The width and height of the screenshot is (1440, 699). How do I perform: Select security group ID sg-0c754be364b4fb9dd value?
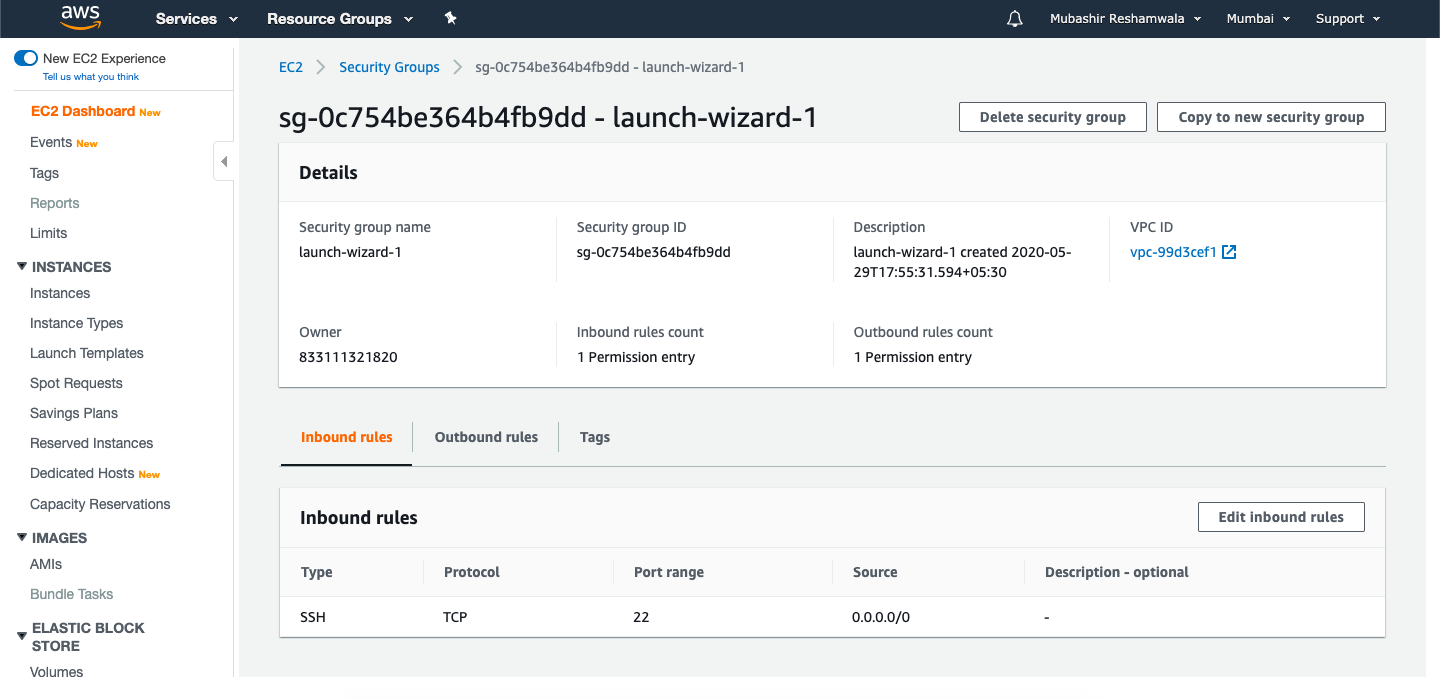pyautogui.click(x=654, y=252)
